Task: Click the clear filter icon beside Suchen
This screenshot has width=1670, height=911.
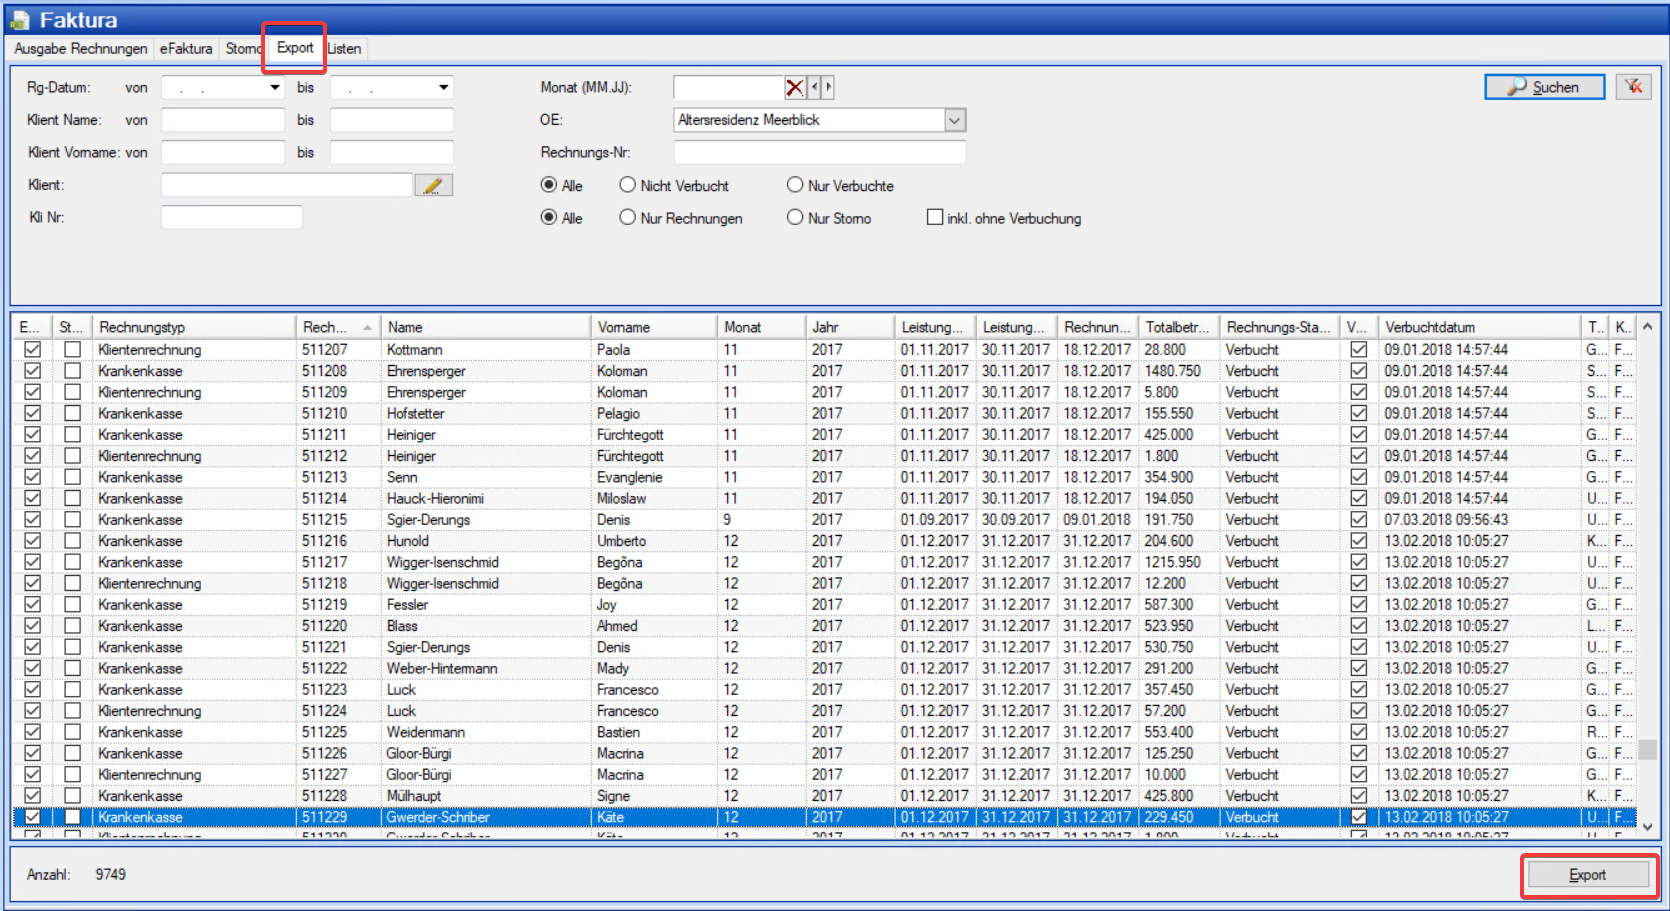Action: (x=1633, y=87)
